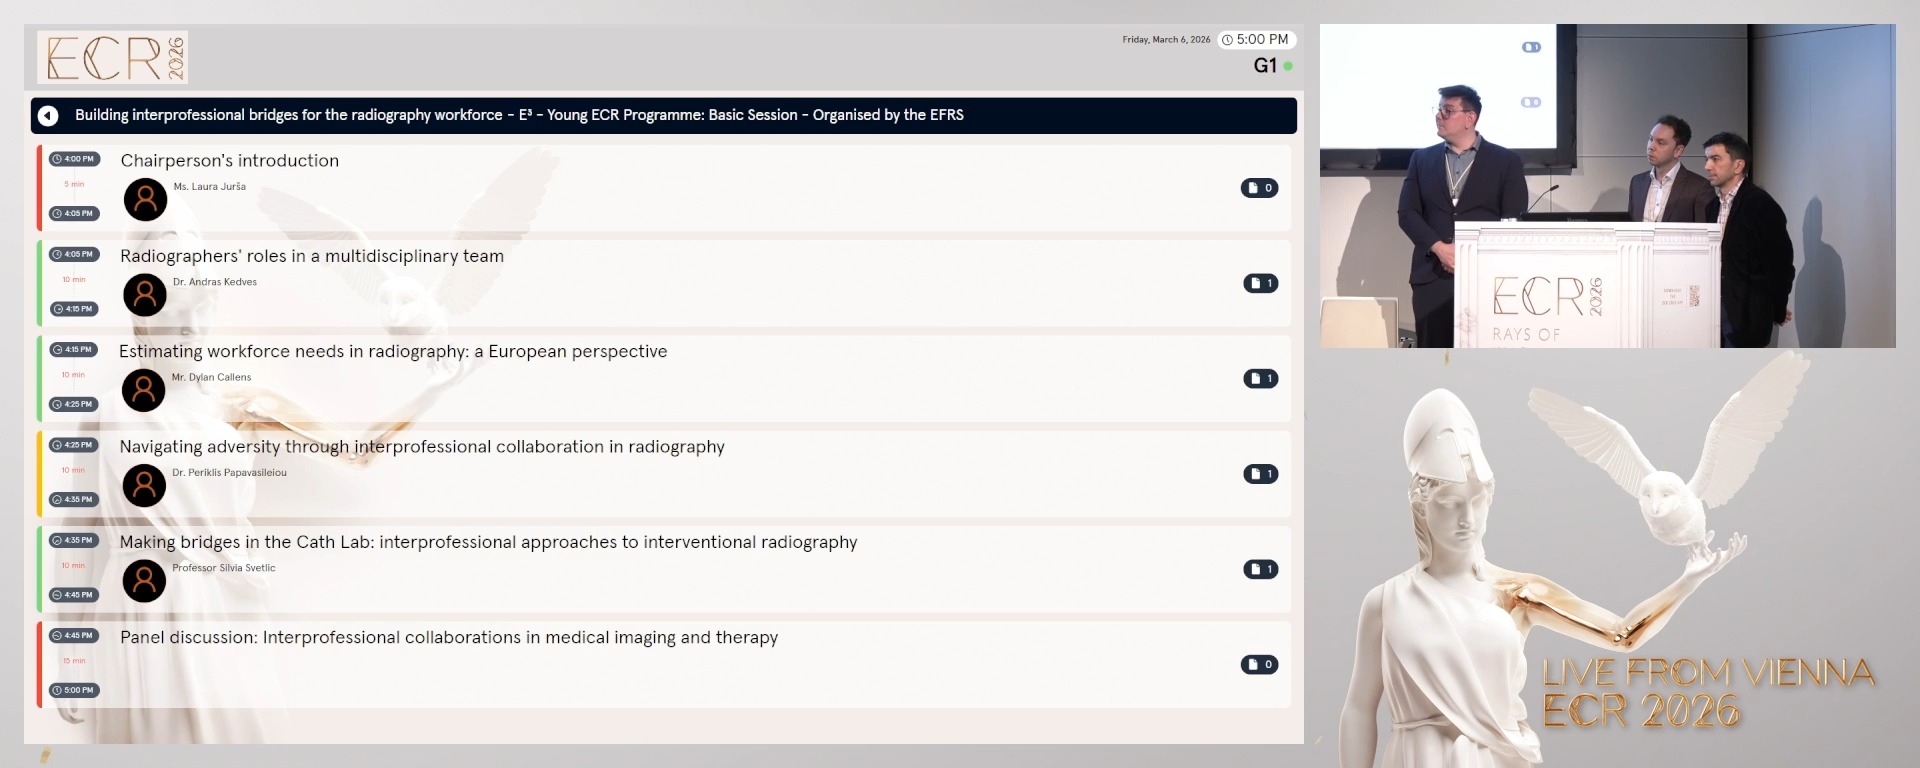Click speaker name Dr. Andras Kedves
This screenshot has width=1920, height=768.
point(215,282)
